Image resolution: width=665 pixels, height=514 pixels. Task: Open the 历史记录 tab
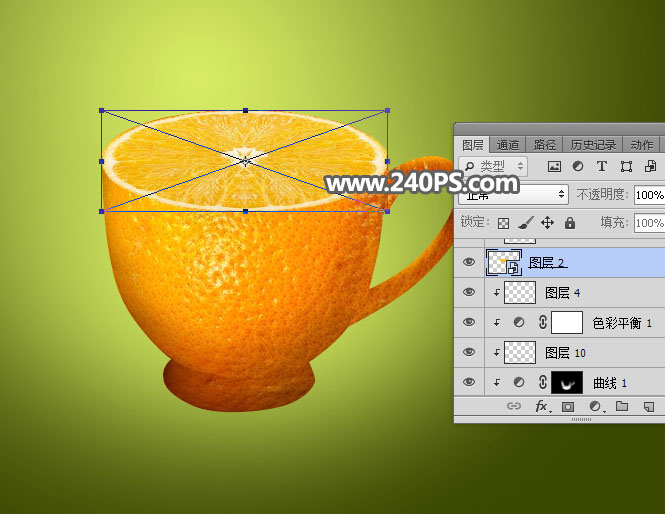[593, 145]
